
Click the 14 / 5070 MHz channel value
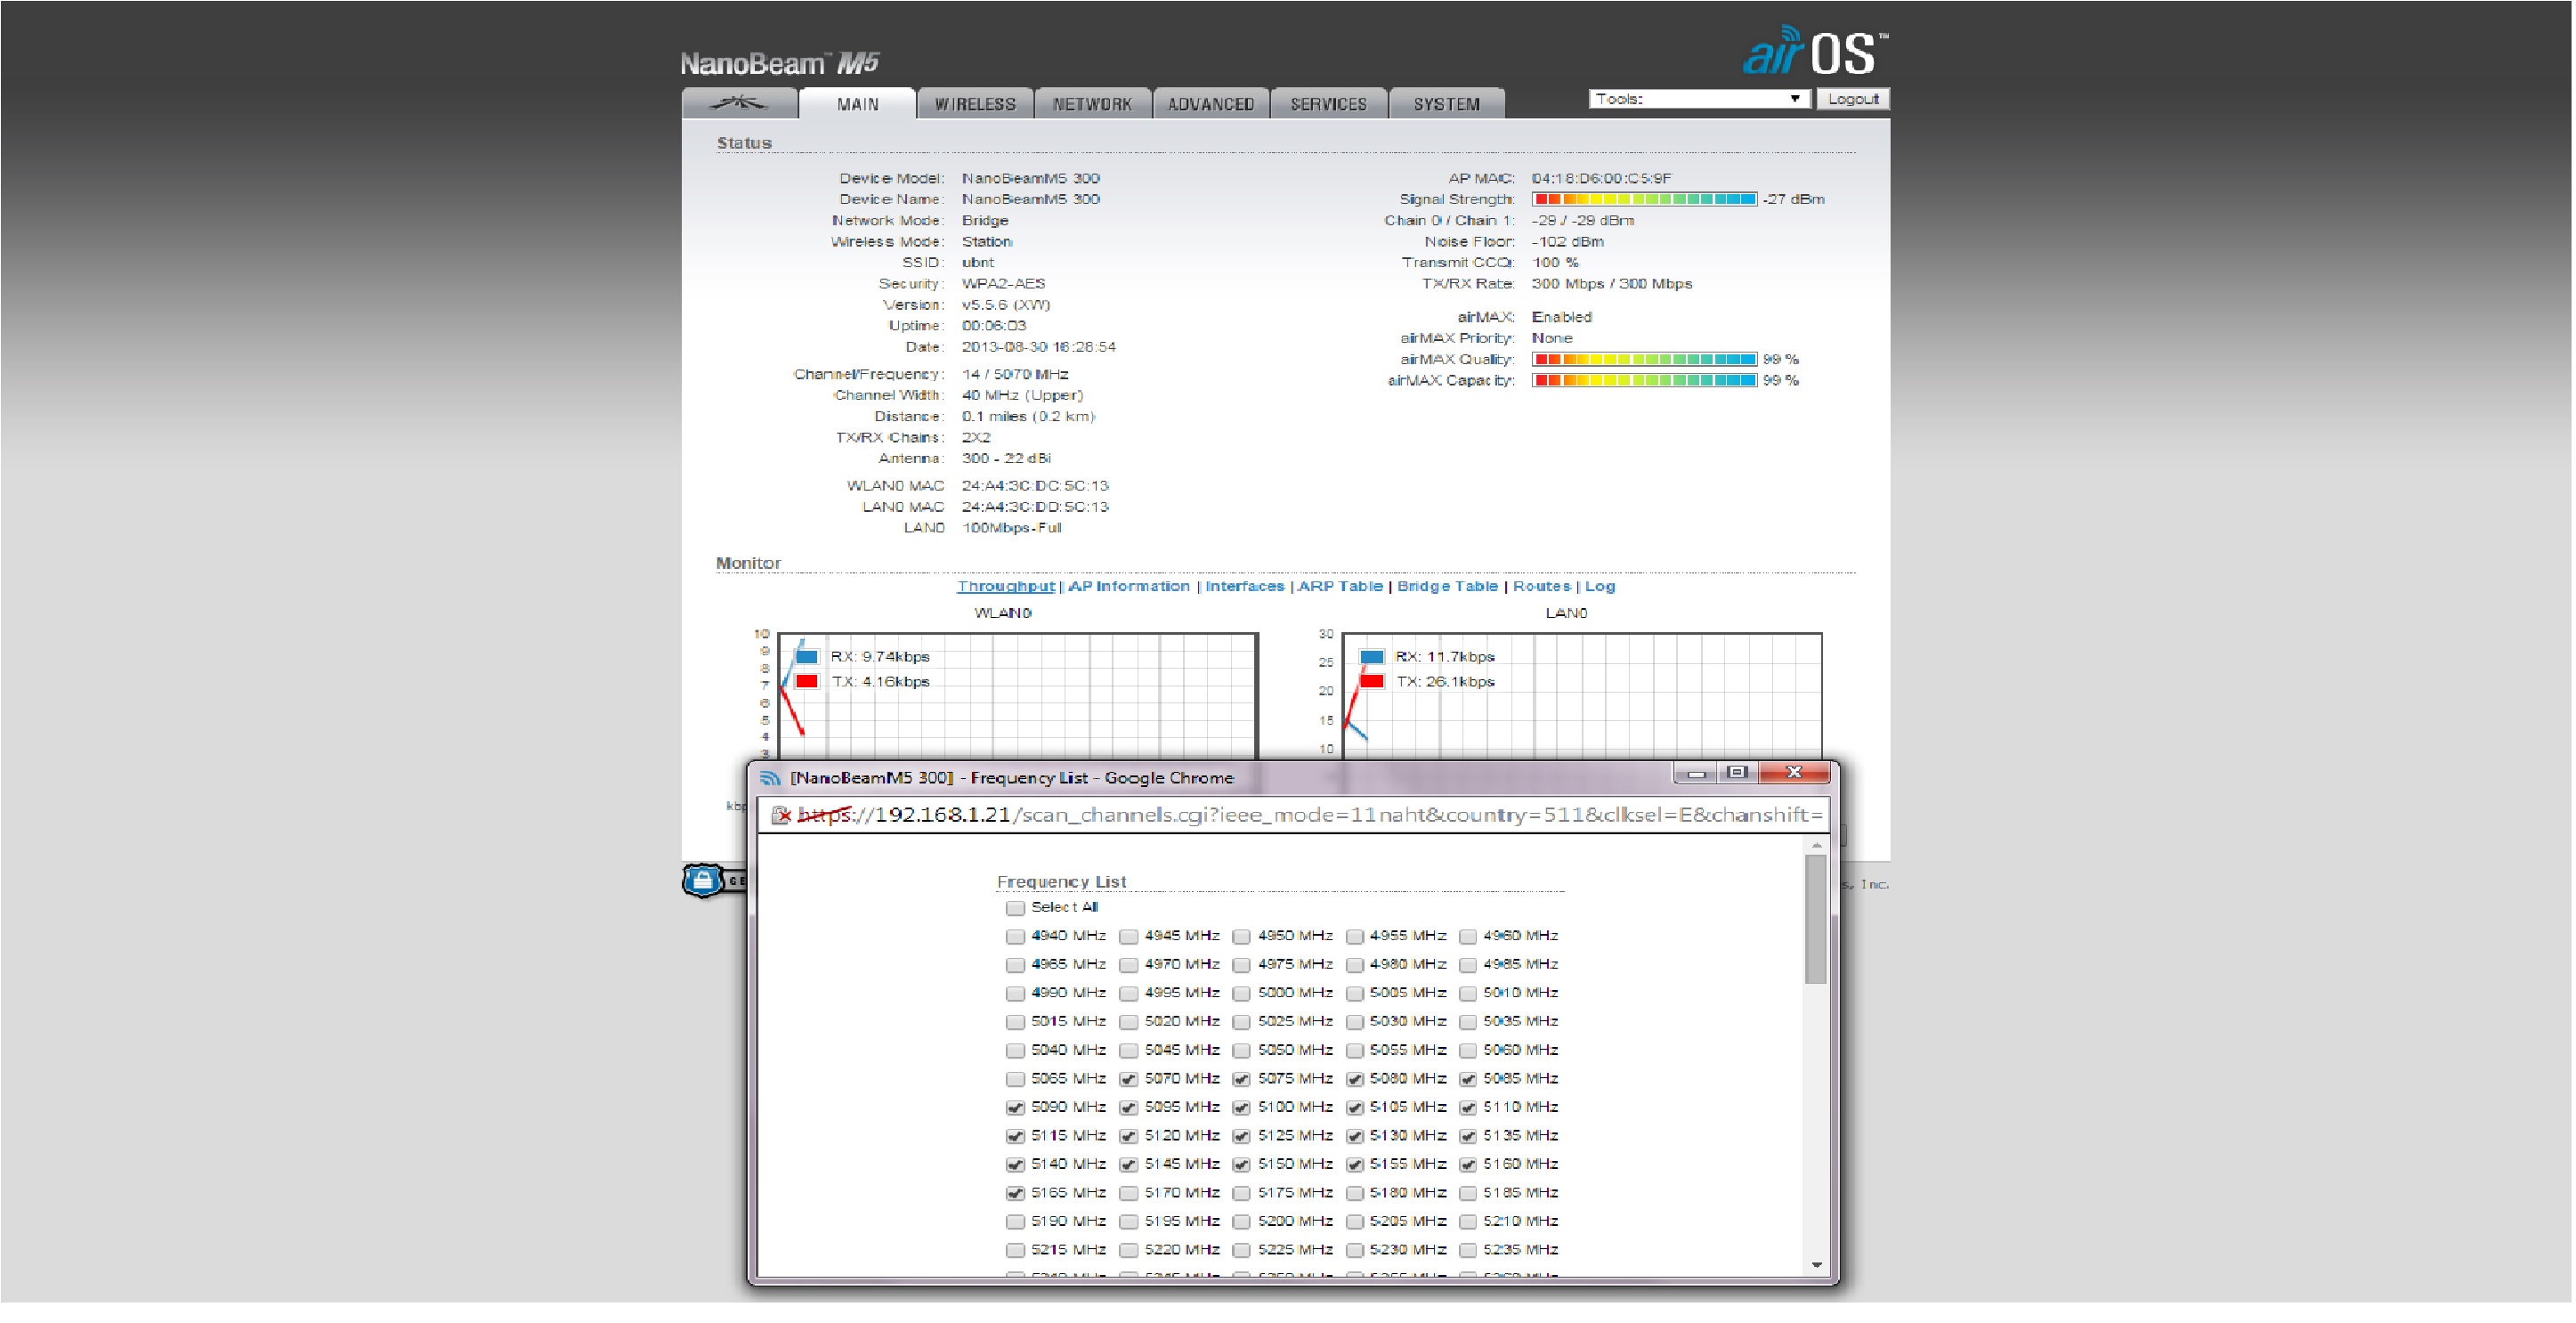click(x=1015, y=374)
